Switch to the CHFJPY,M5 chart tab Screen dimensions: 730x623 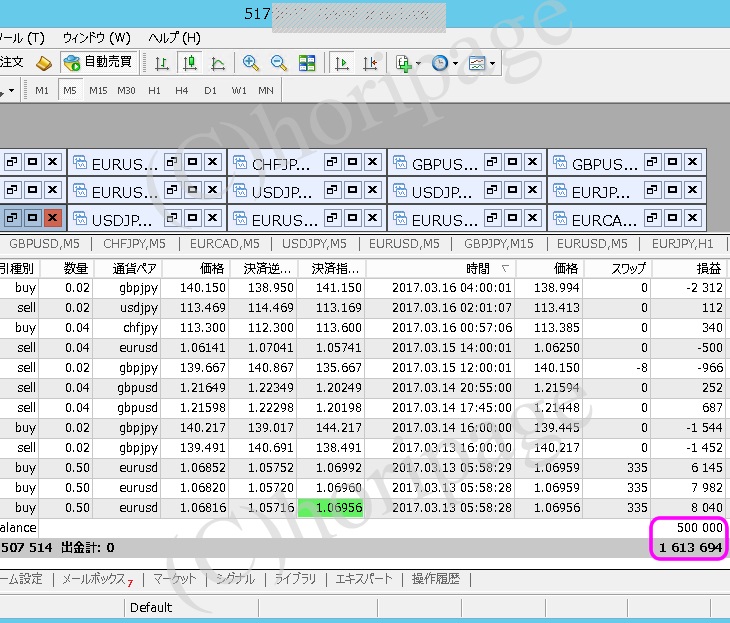point(135,244)
